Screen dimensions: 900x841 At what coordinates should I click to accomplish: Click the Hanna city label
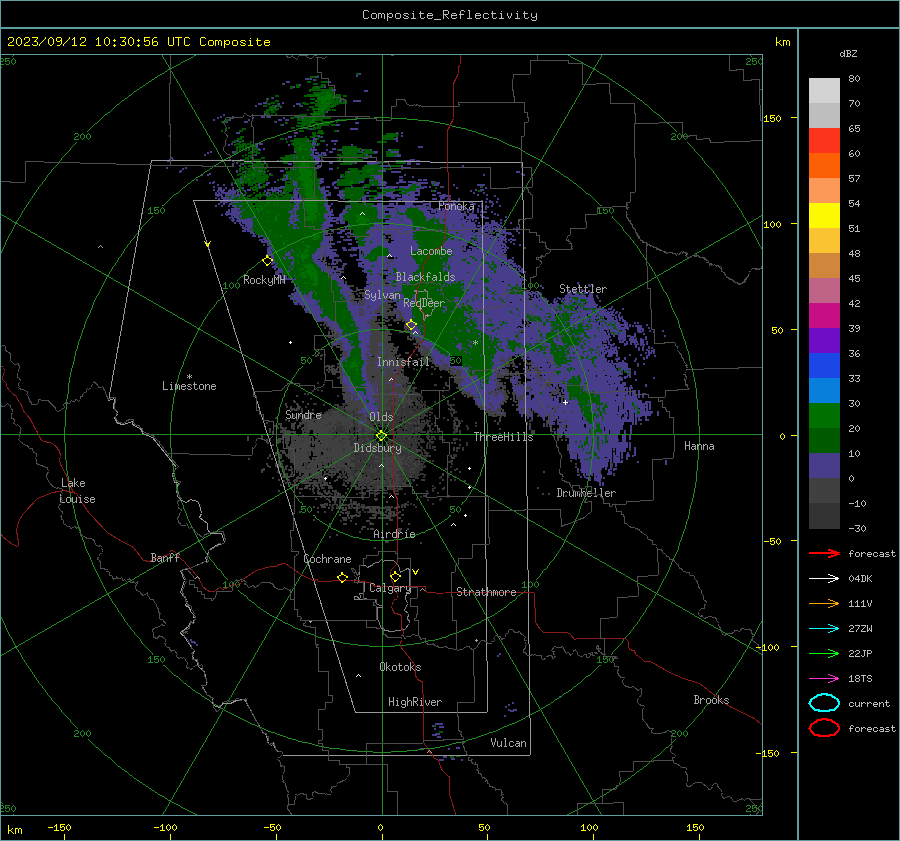[699, 446]
